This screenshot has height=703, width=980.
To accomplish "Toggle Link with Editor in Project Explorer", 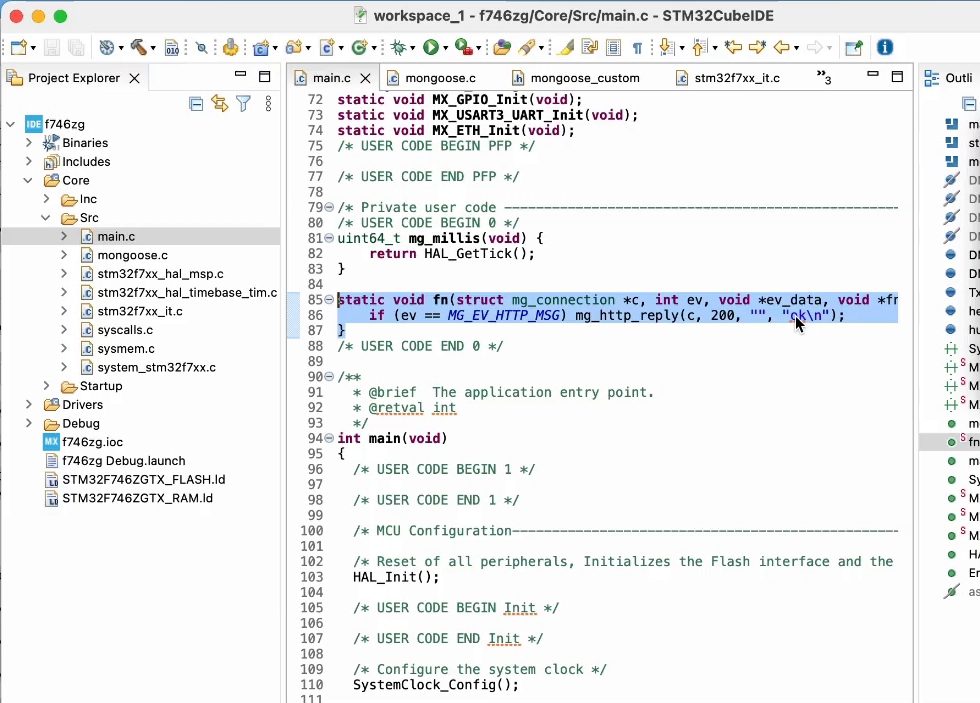I will pyautogui.click(x=219, y=104).
